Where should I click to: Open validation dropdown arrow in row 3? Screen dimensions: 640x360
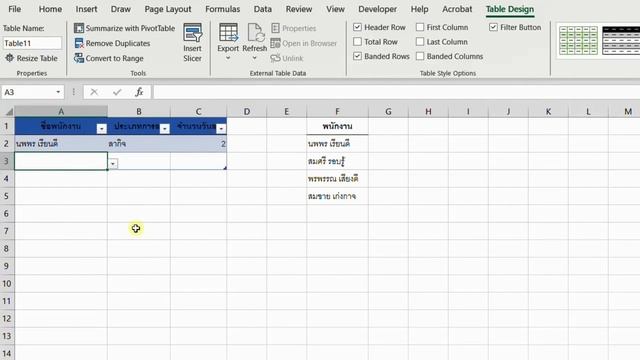click(113, 164)
